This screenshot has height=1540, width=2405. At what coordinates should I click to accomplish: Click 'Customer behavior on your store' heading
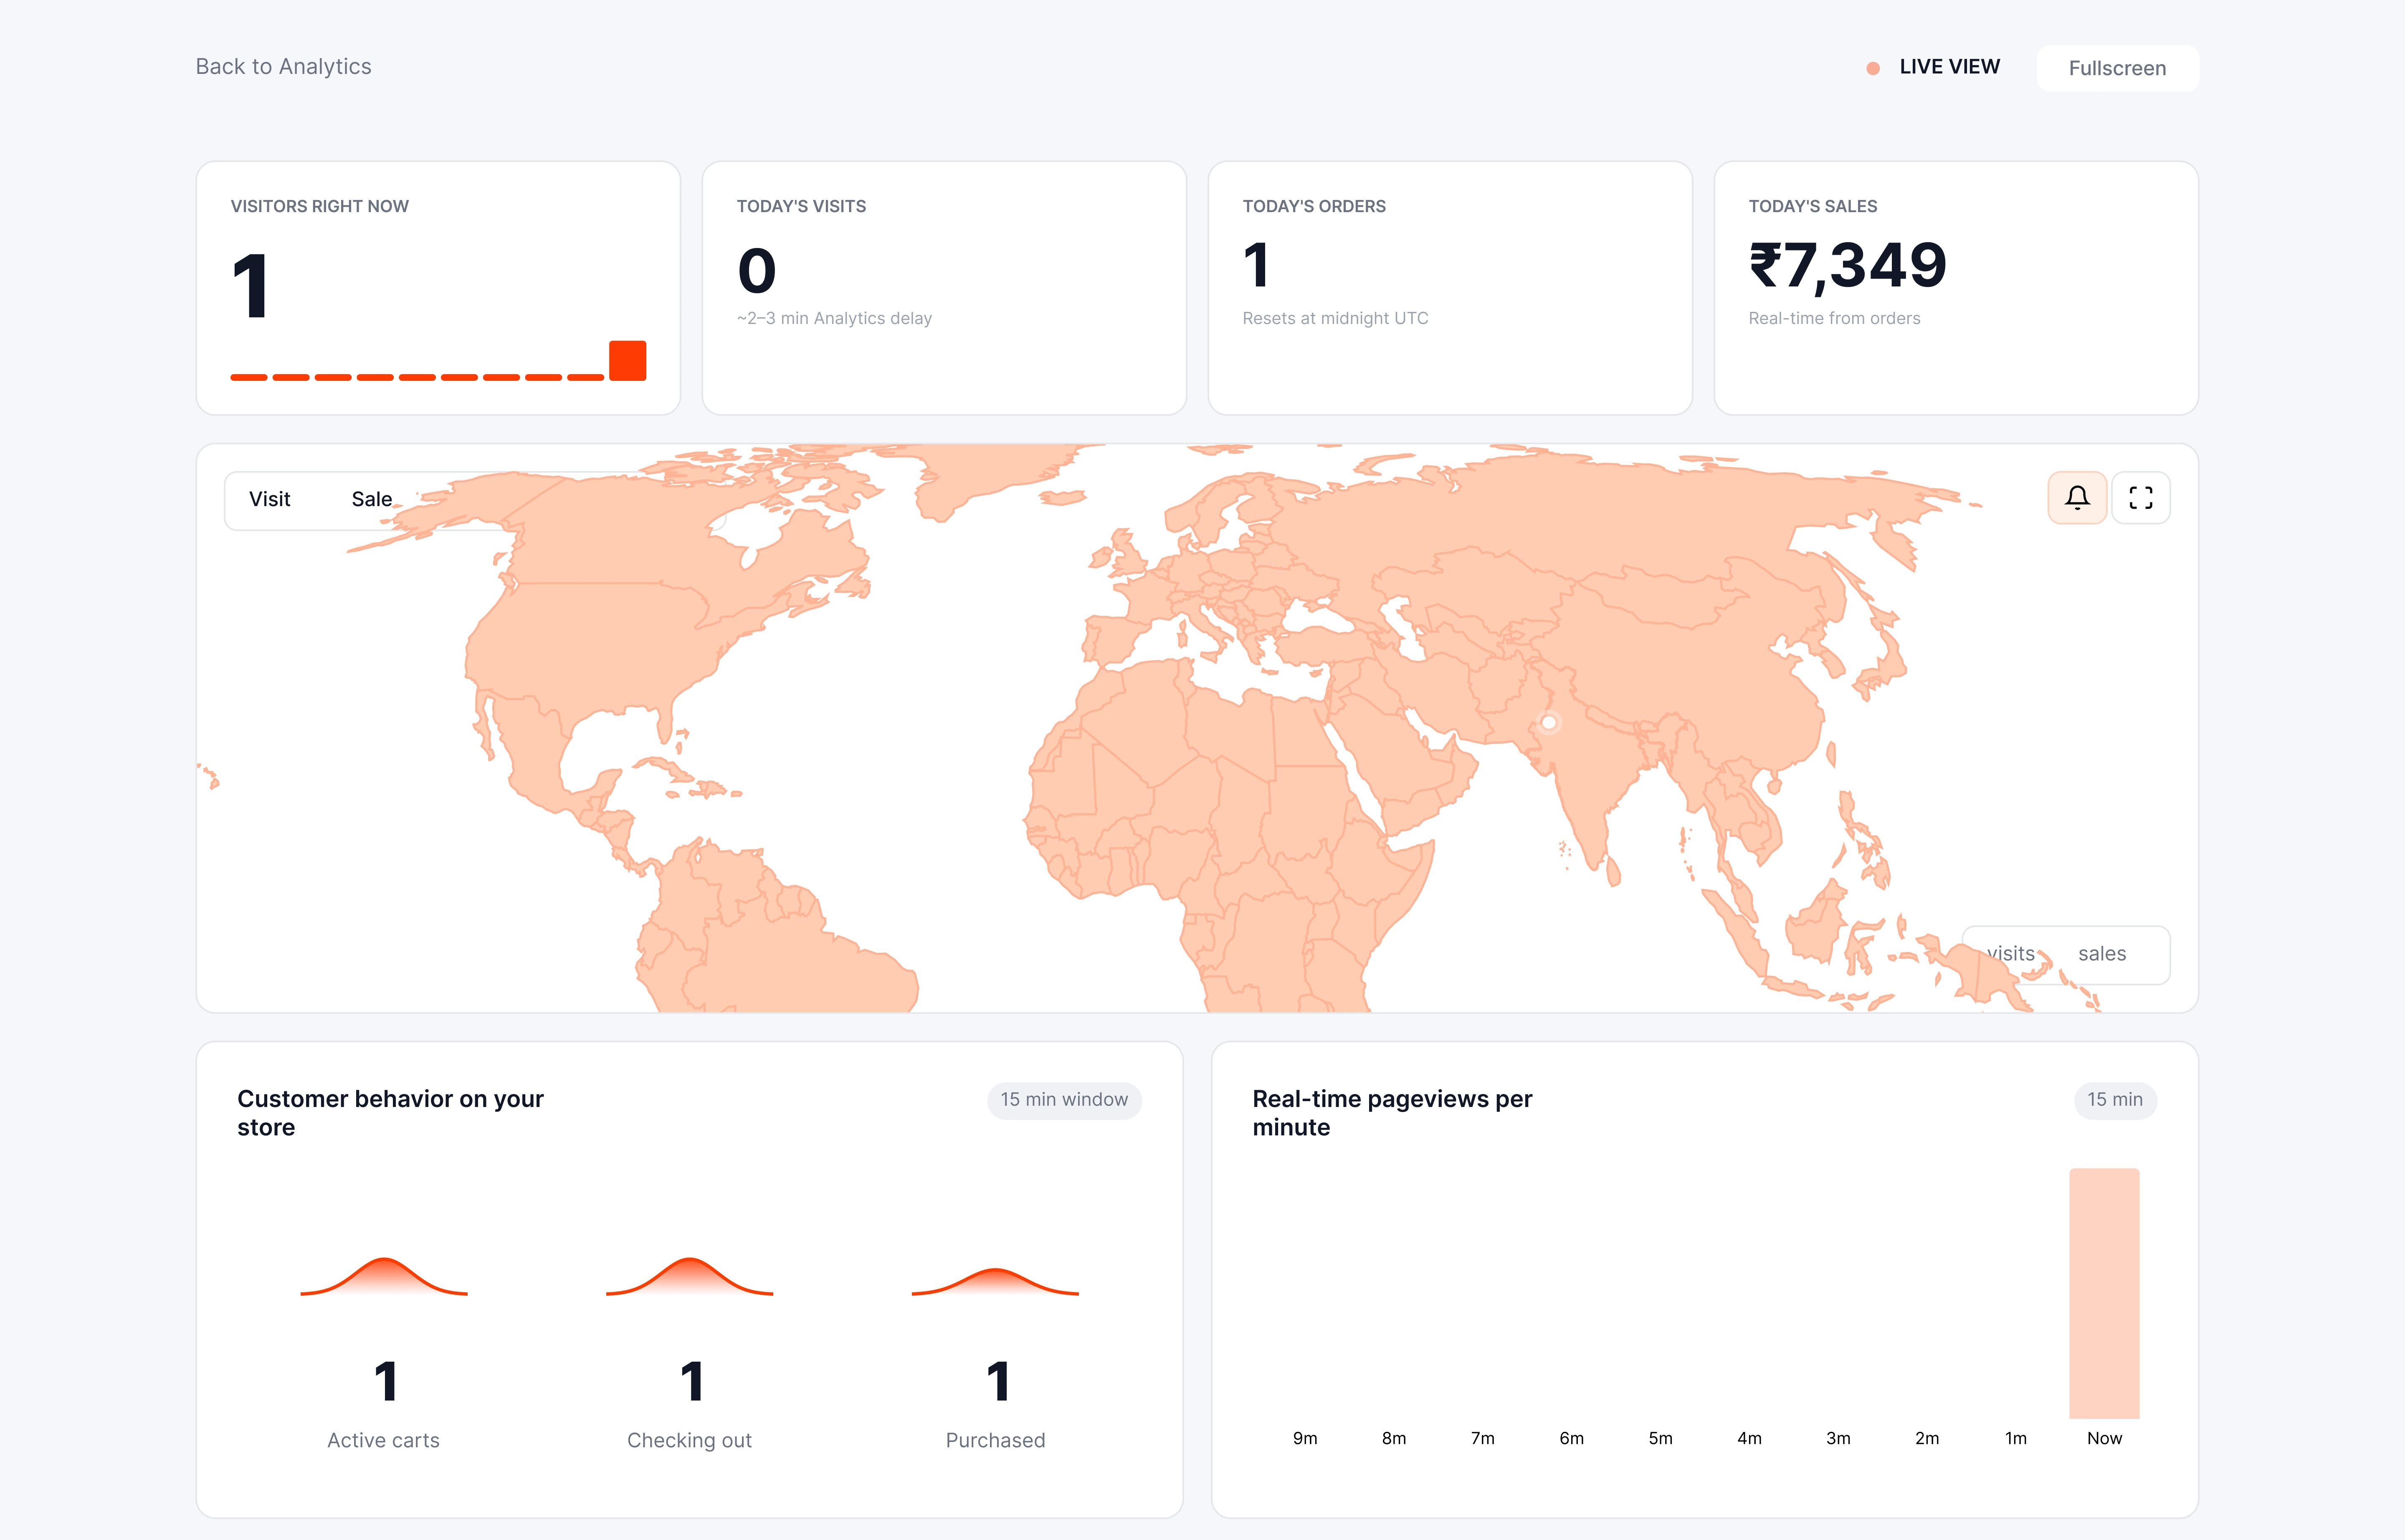point(390,1113)
